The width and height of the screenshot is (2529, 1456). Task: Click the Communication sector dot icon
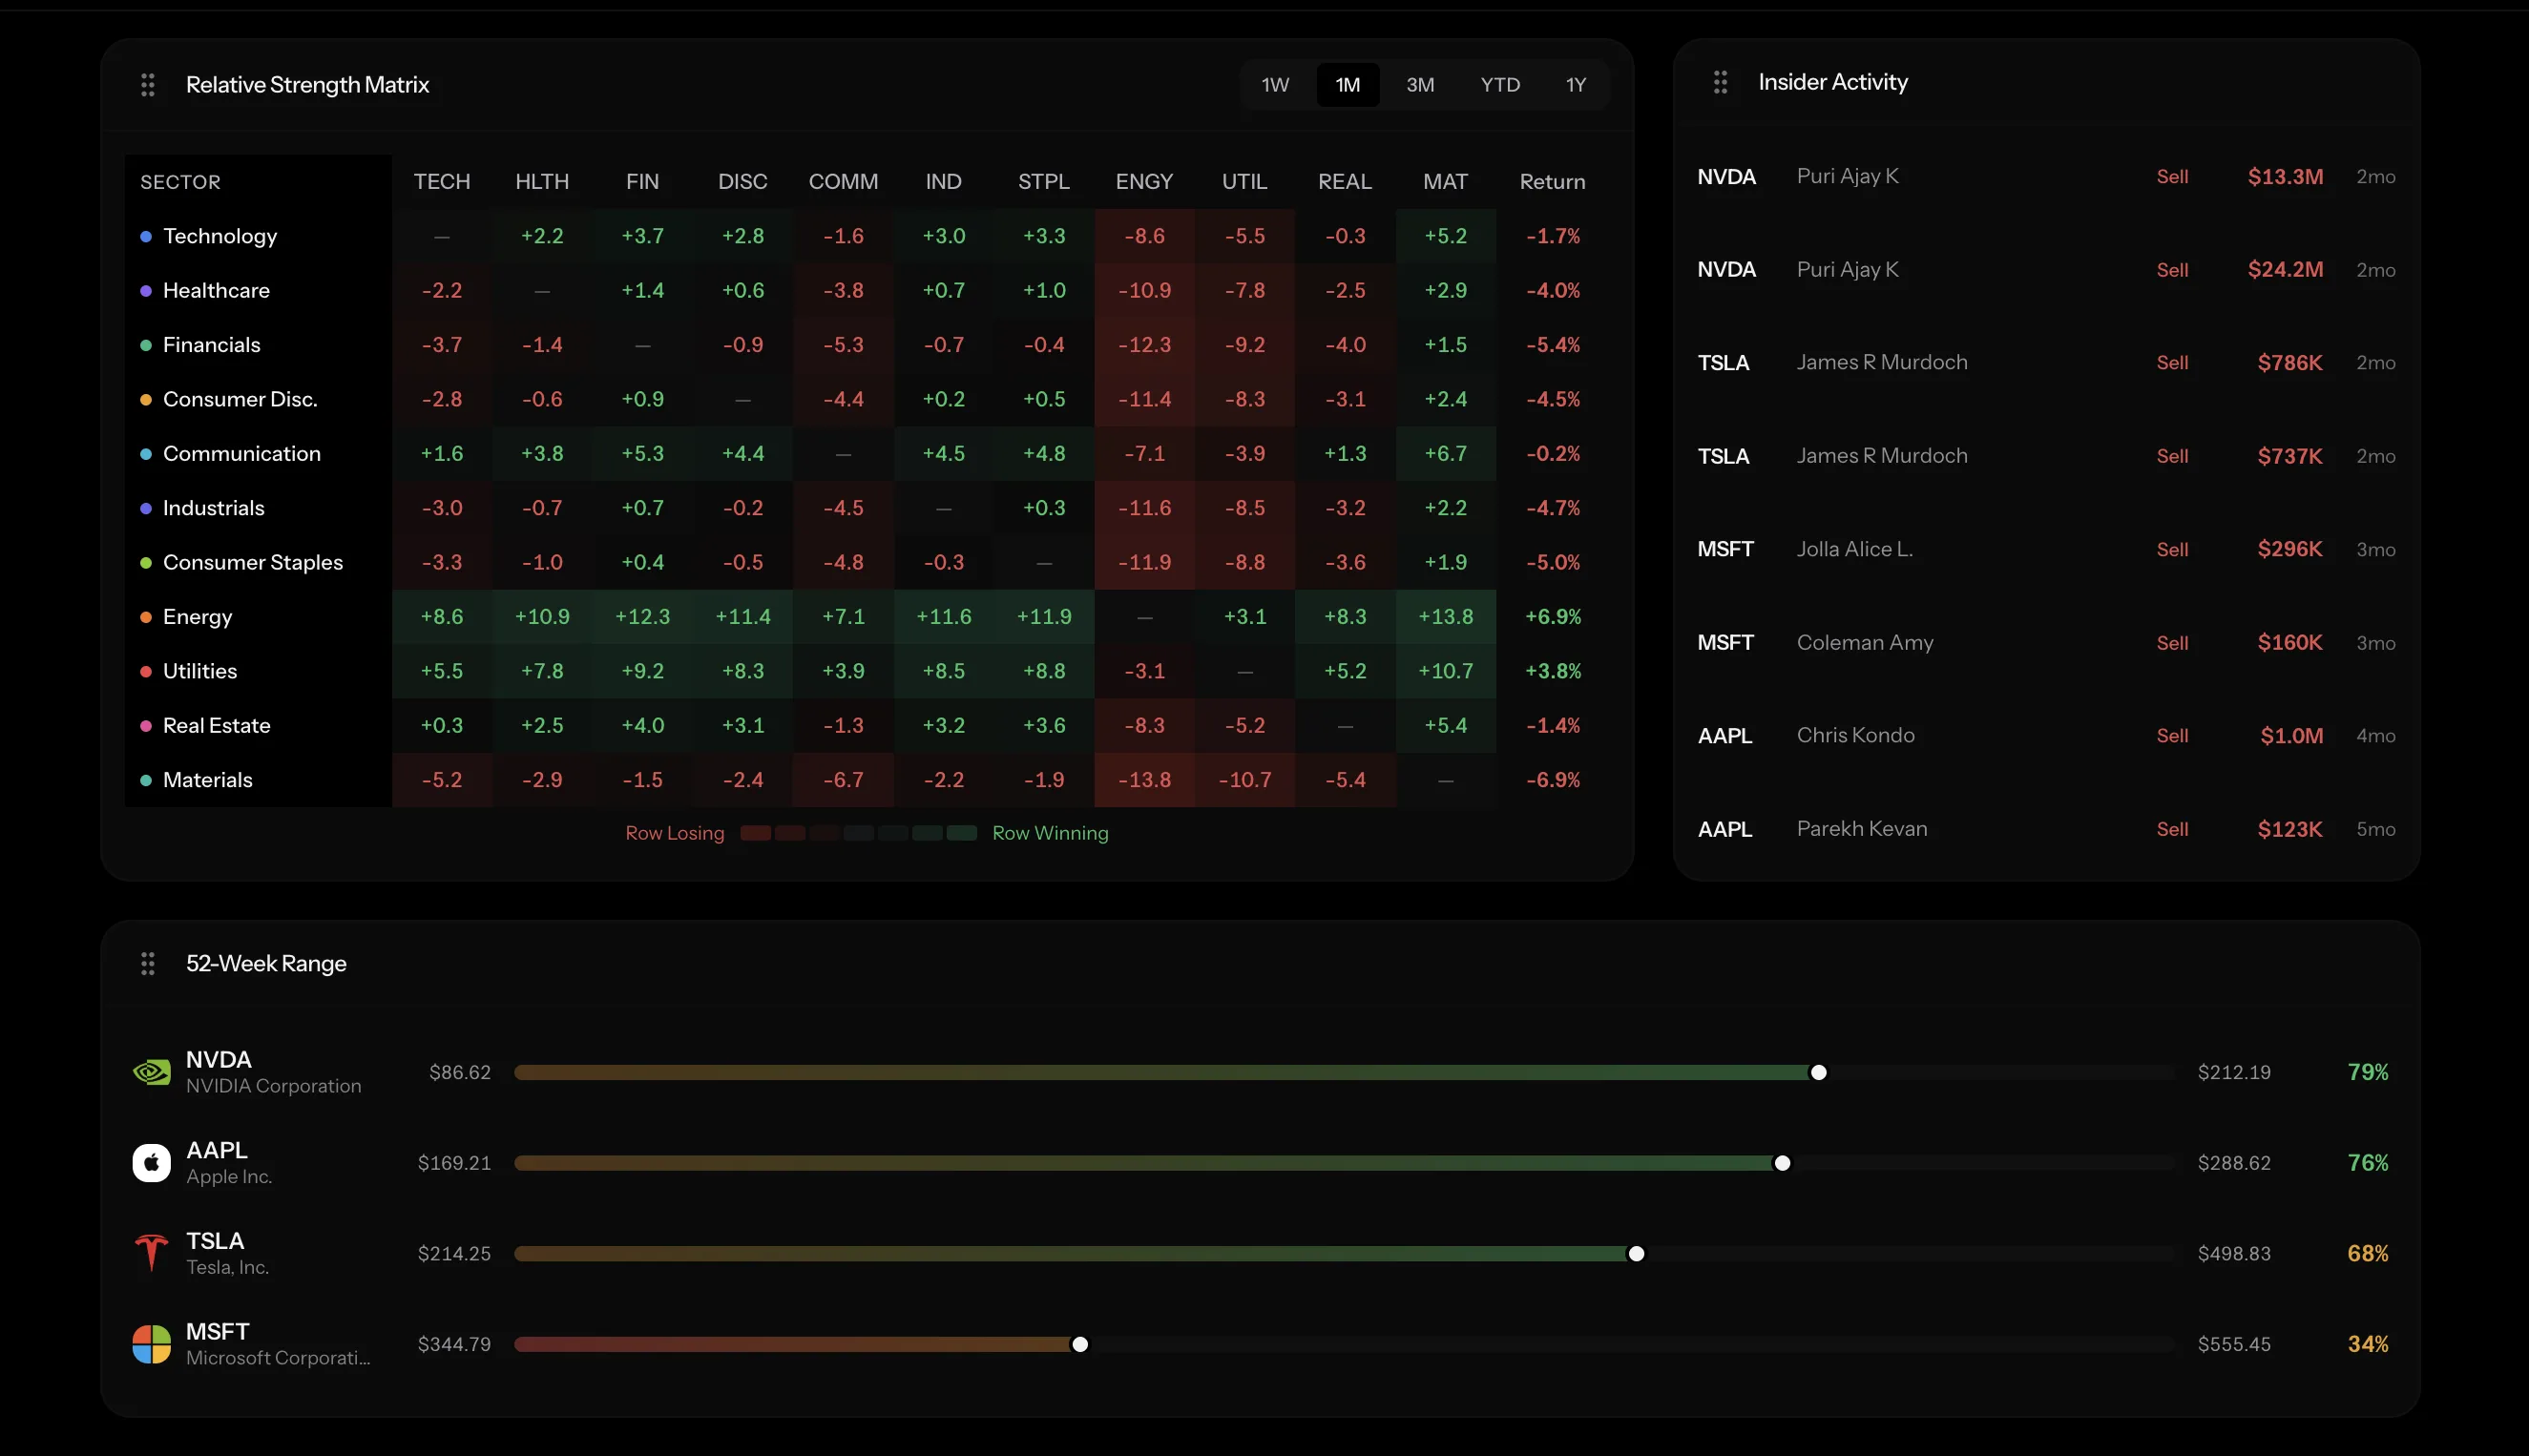(x=145, y=453)
